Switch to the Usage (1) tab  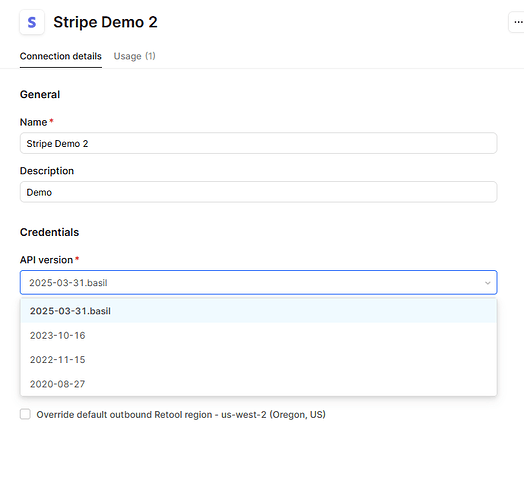pyautogui.click(x=134, y=56)
